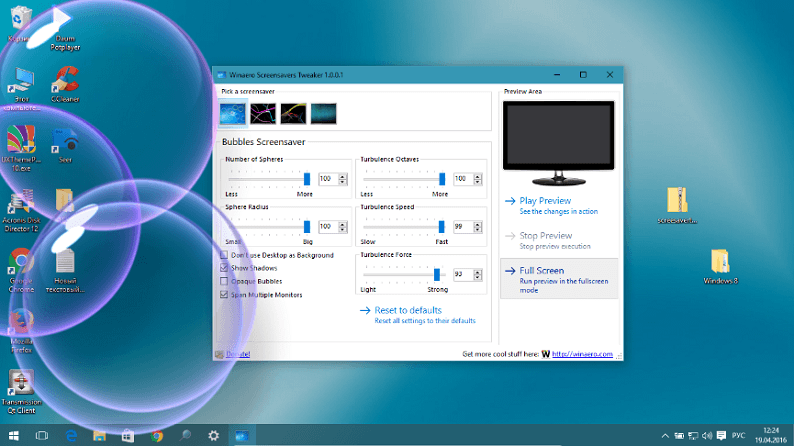Open File Explorer from taskbar
Viewport: 794px width, 446px height.
(x=99, y=435)
